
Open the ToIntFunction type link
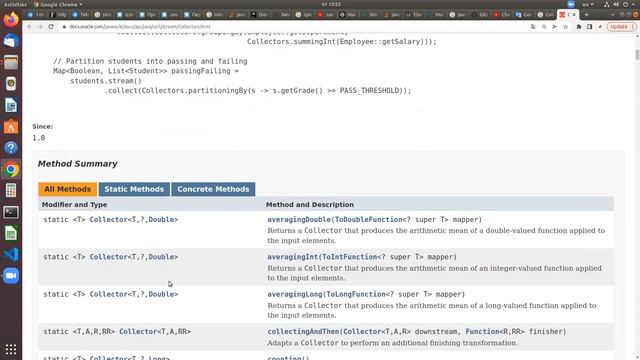(x=349, y=257)
